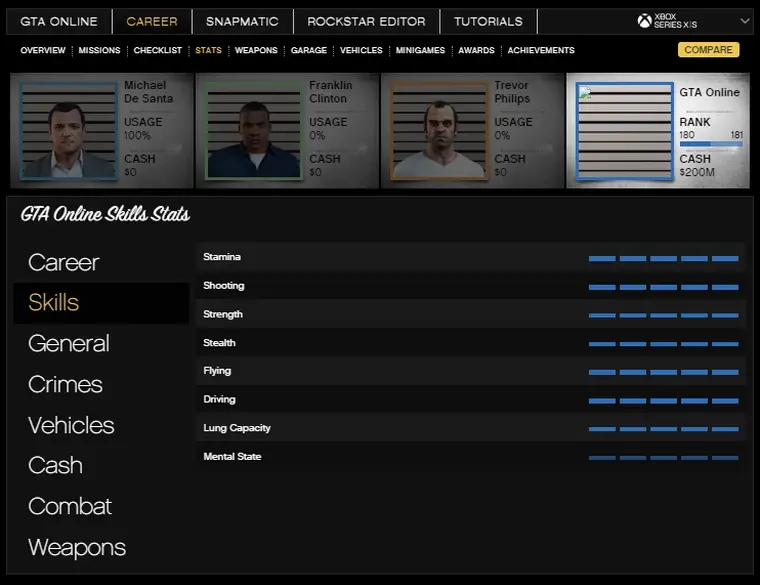Click the Shooting skill label

[224, 285]
